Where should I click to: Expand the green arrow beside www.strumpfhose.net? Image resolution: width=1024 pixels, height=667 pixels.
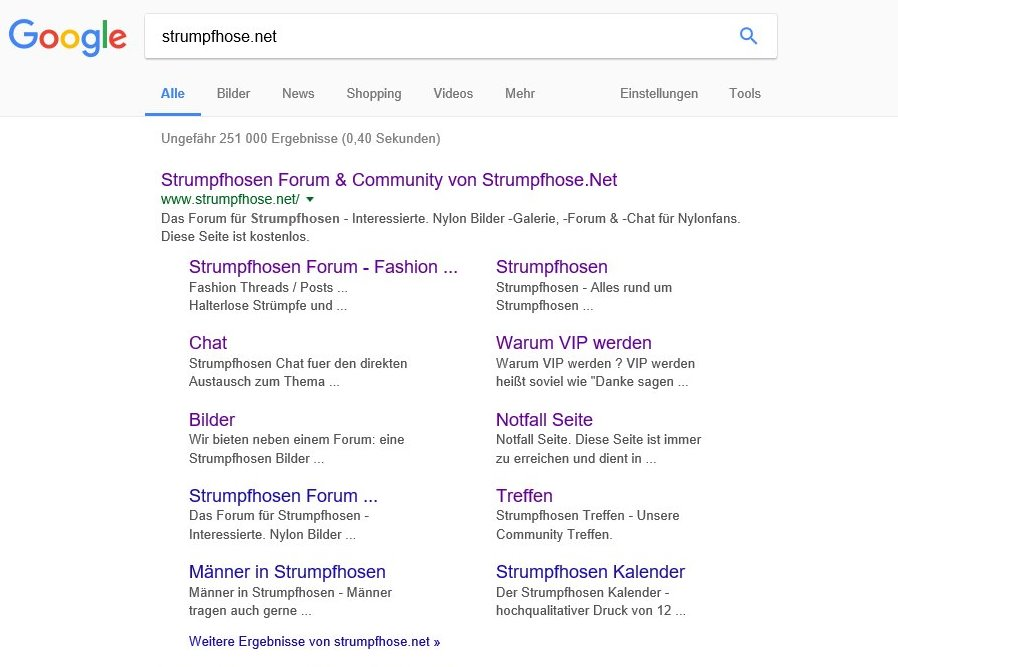(310, 200)
